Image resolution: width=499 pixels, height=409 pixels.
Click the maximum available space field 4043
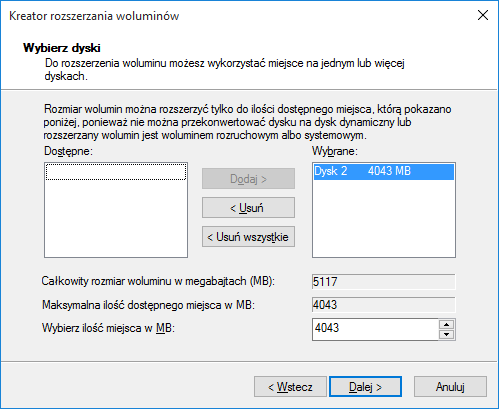click(384, 305)
